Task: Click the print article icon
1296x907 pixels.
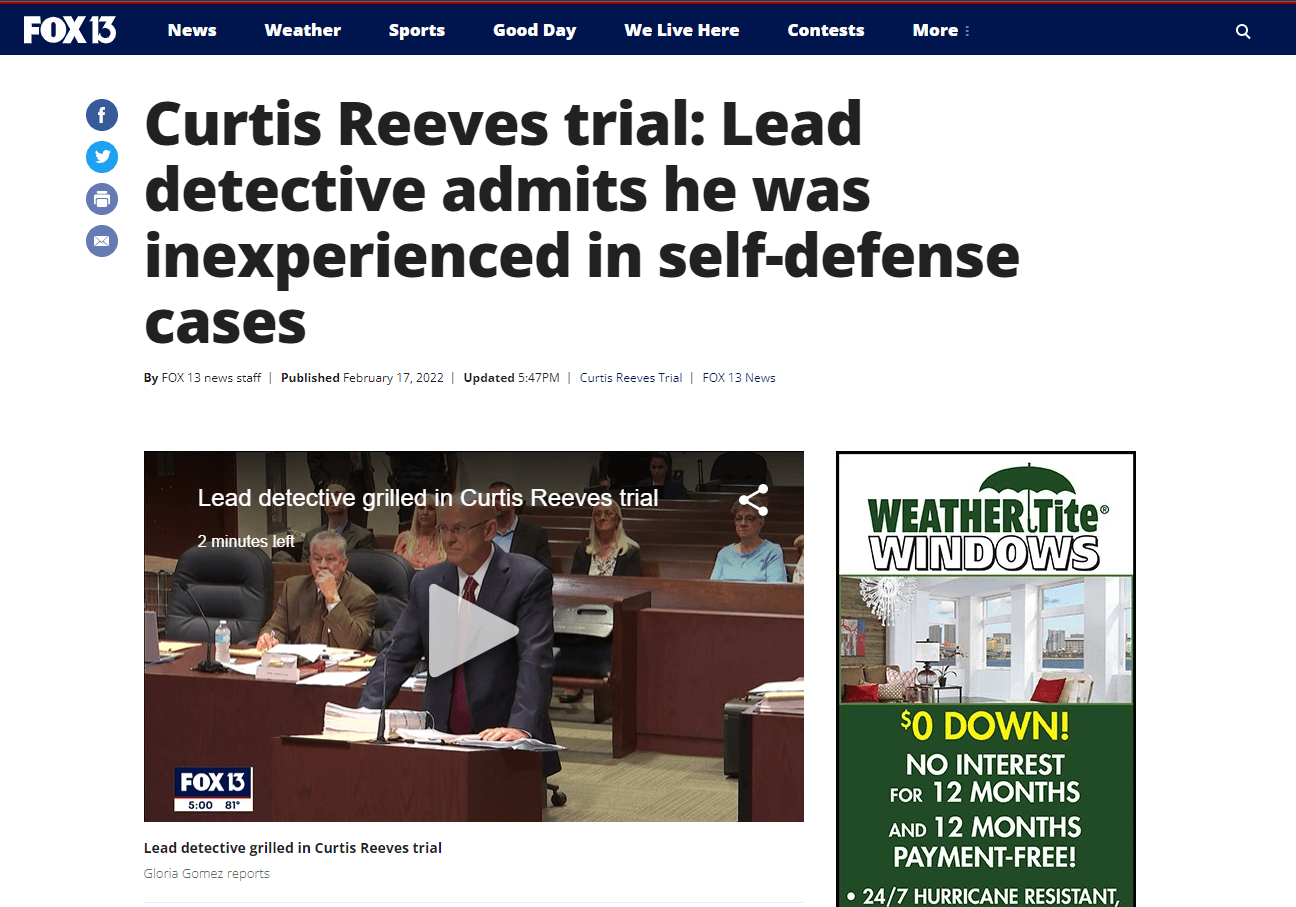Action: click(102, 199)
